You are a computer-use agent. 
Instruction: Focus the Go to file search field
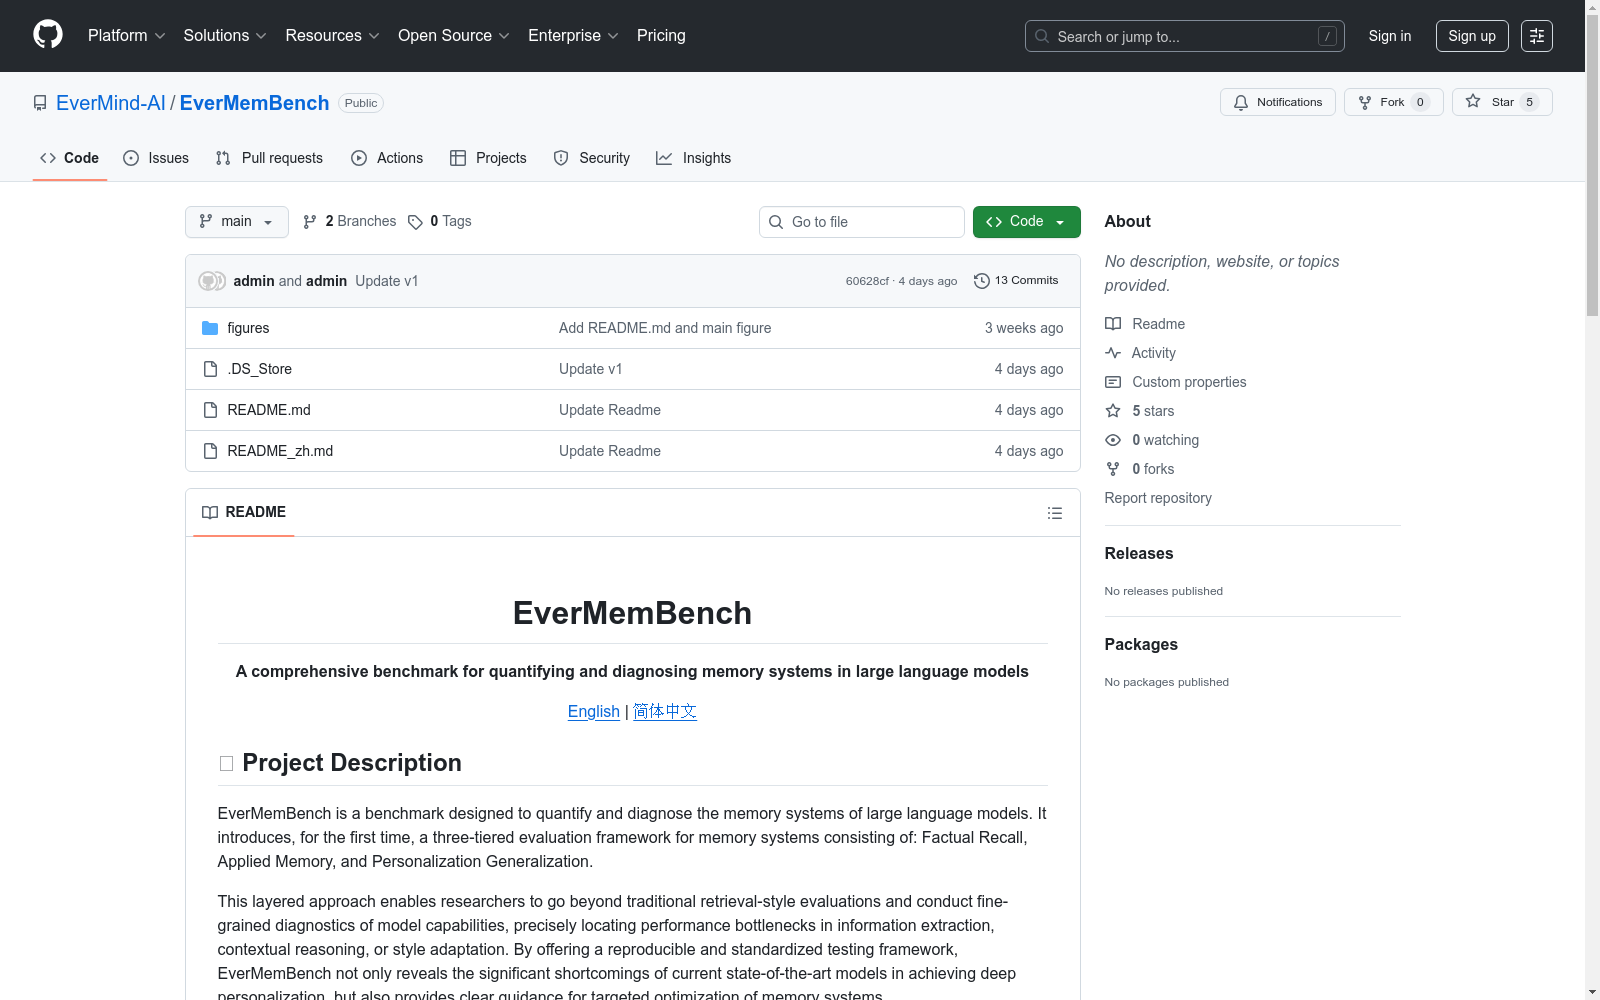862,222
